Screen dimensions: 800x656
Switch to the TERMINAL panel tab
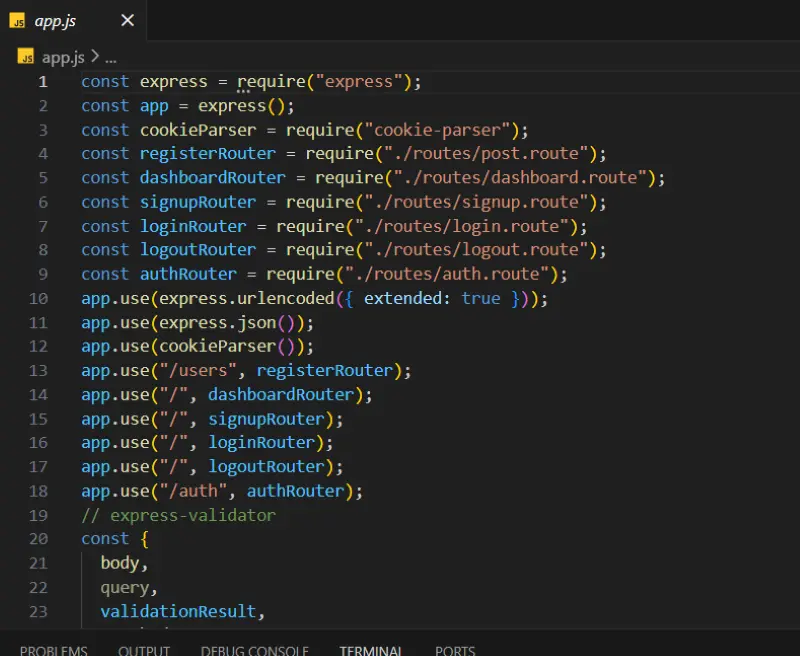[370, 650]
